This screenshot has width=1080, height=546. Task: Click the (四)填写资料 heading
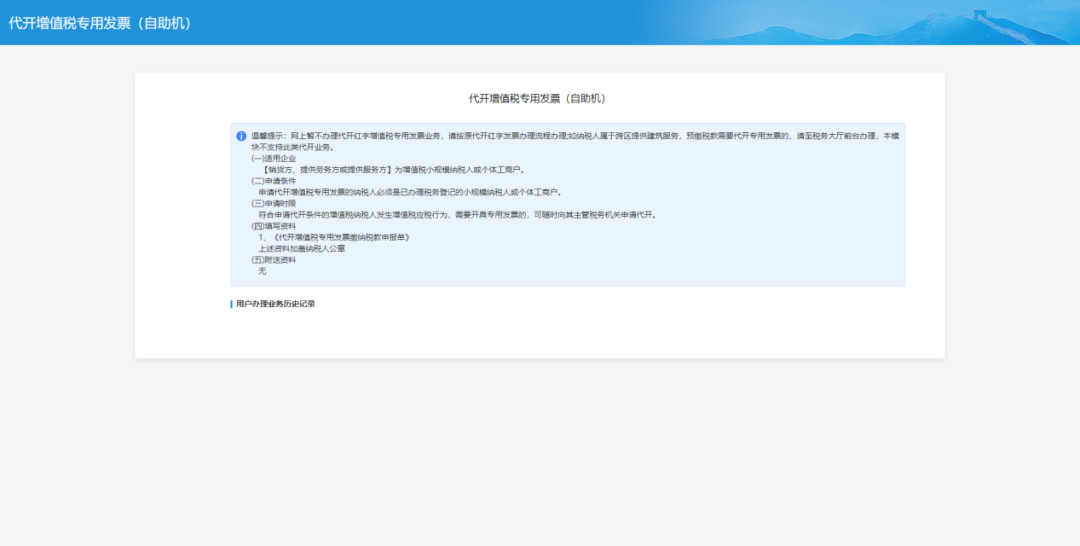(273, 226)
